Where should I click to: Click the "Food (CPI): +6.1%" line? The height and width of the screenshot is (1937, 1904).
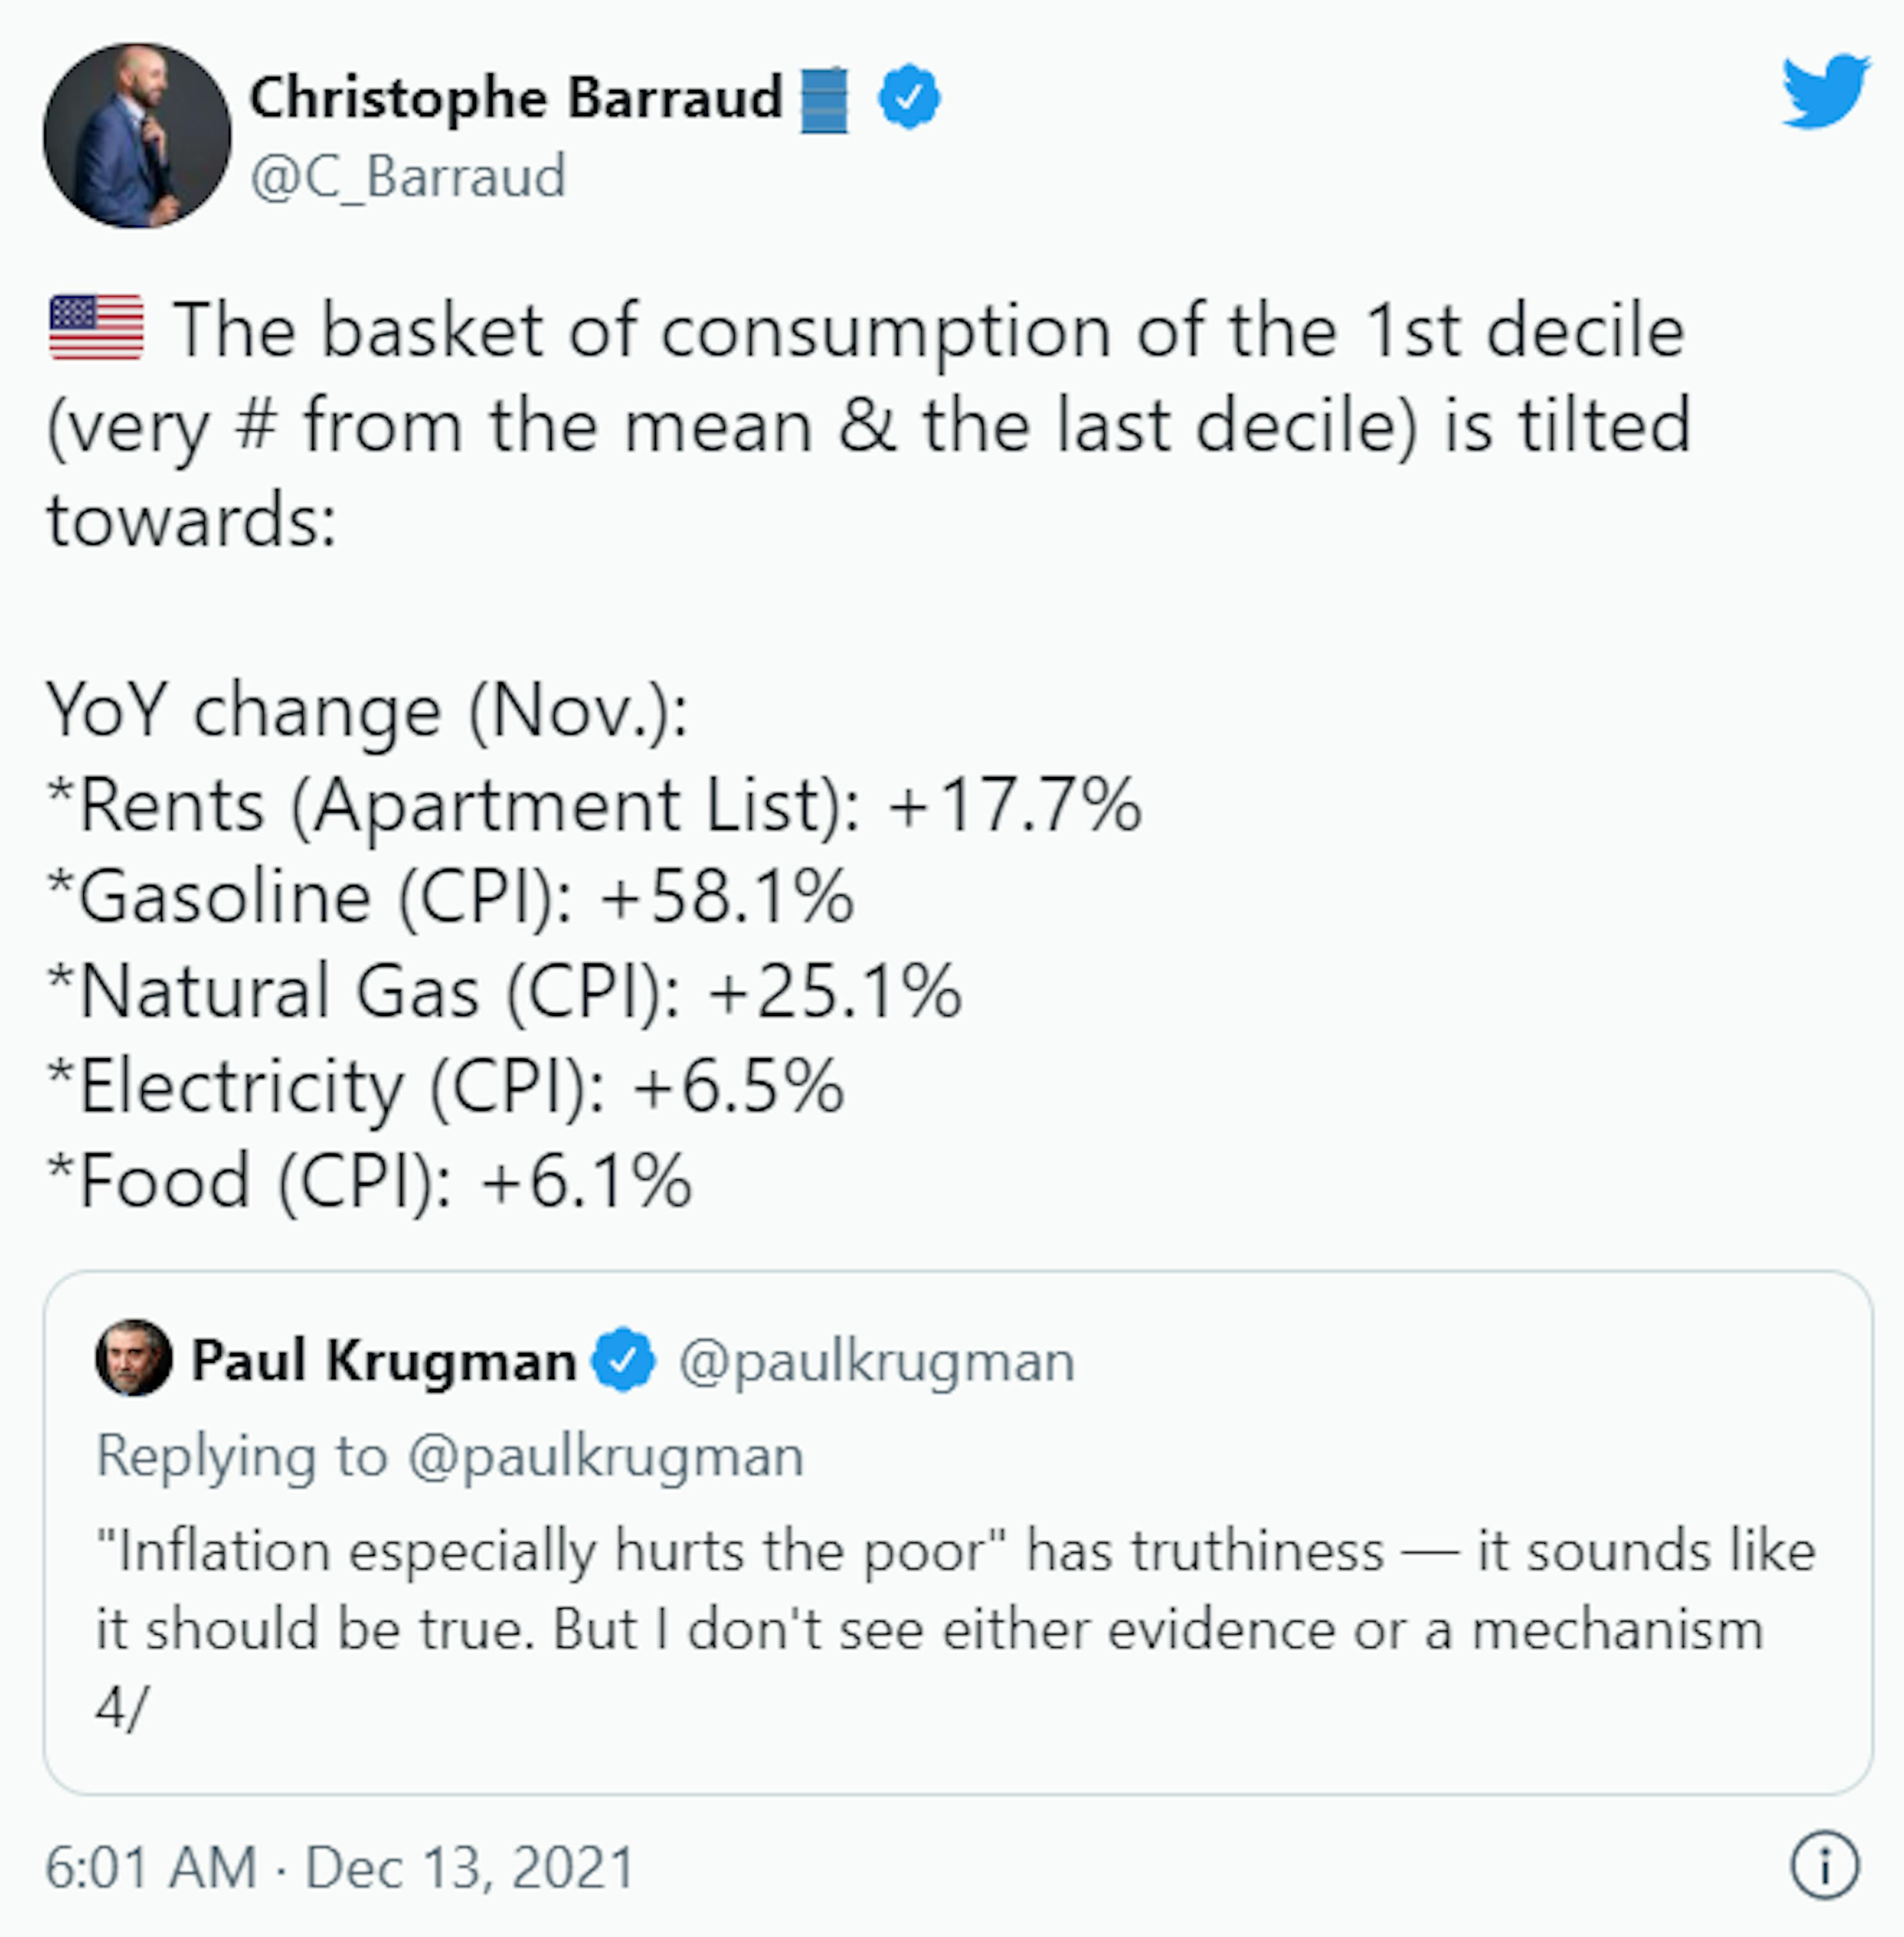click(369, 1180)
